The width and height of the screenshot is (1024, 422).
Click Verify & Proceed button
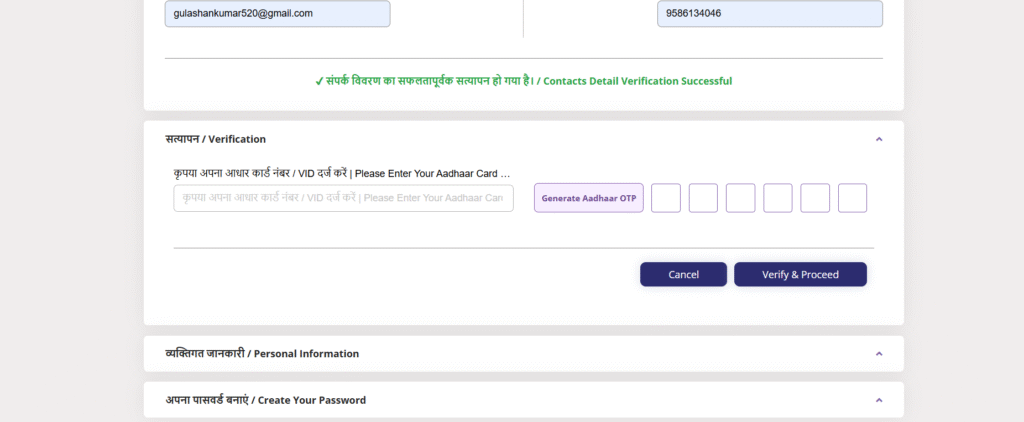click(800, 274)
